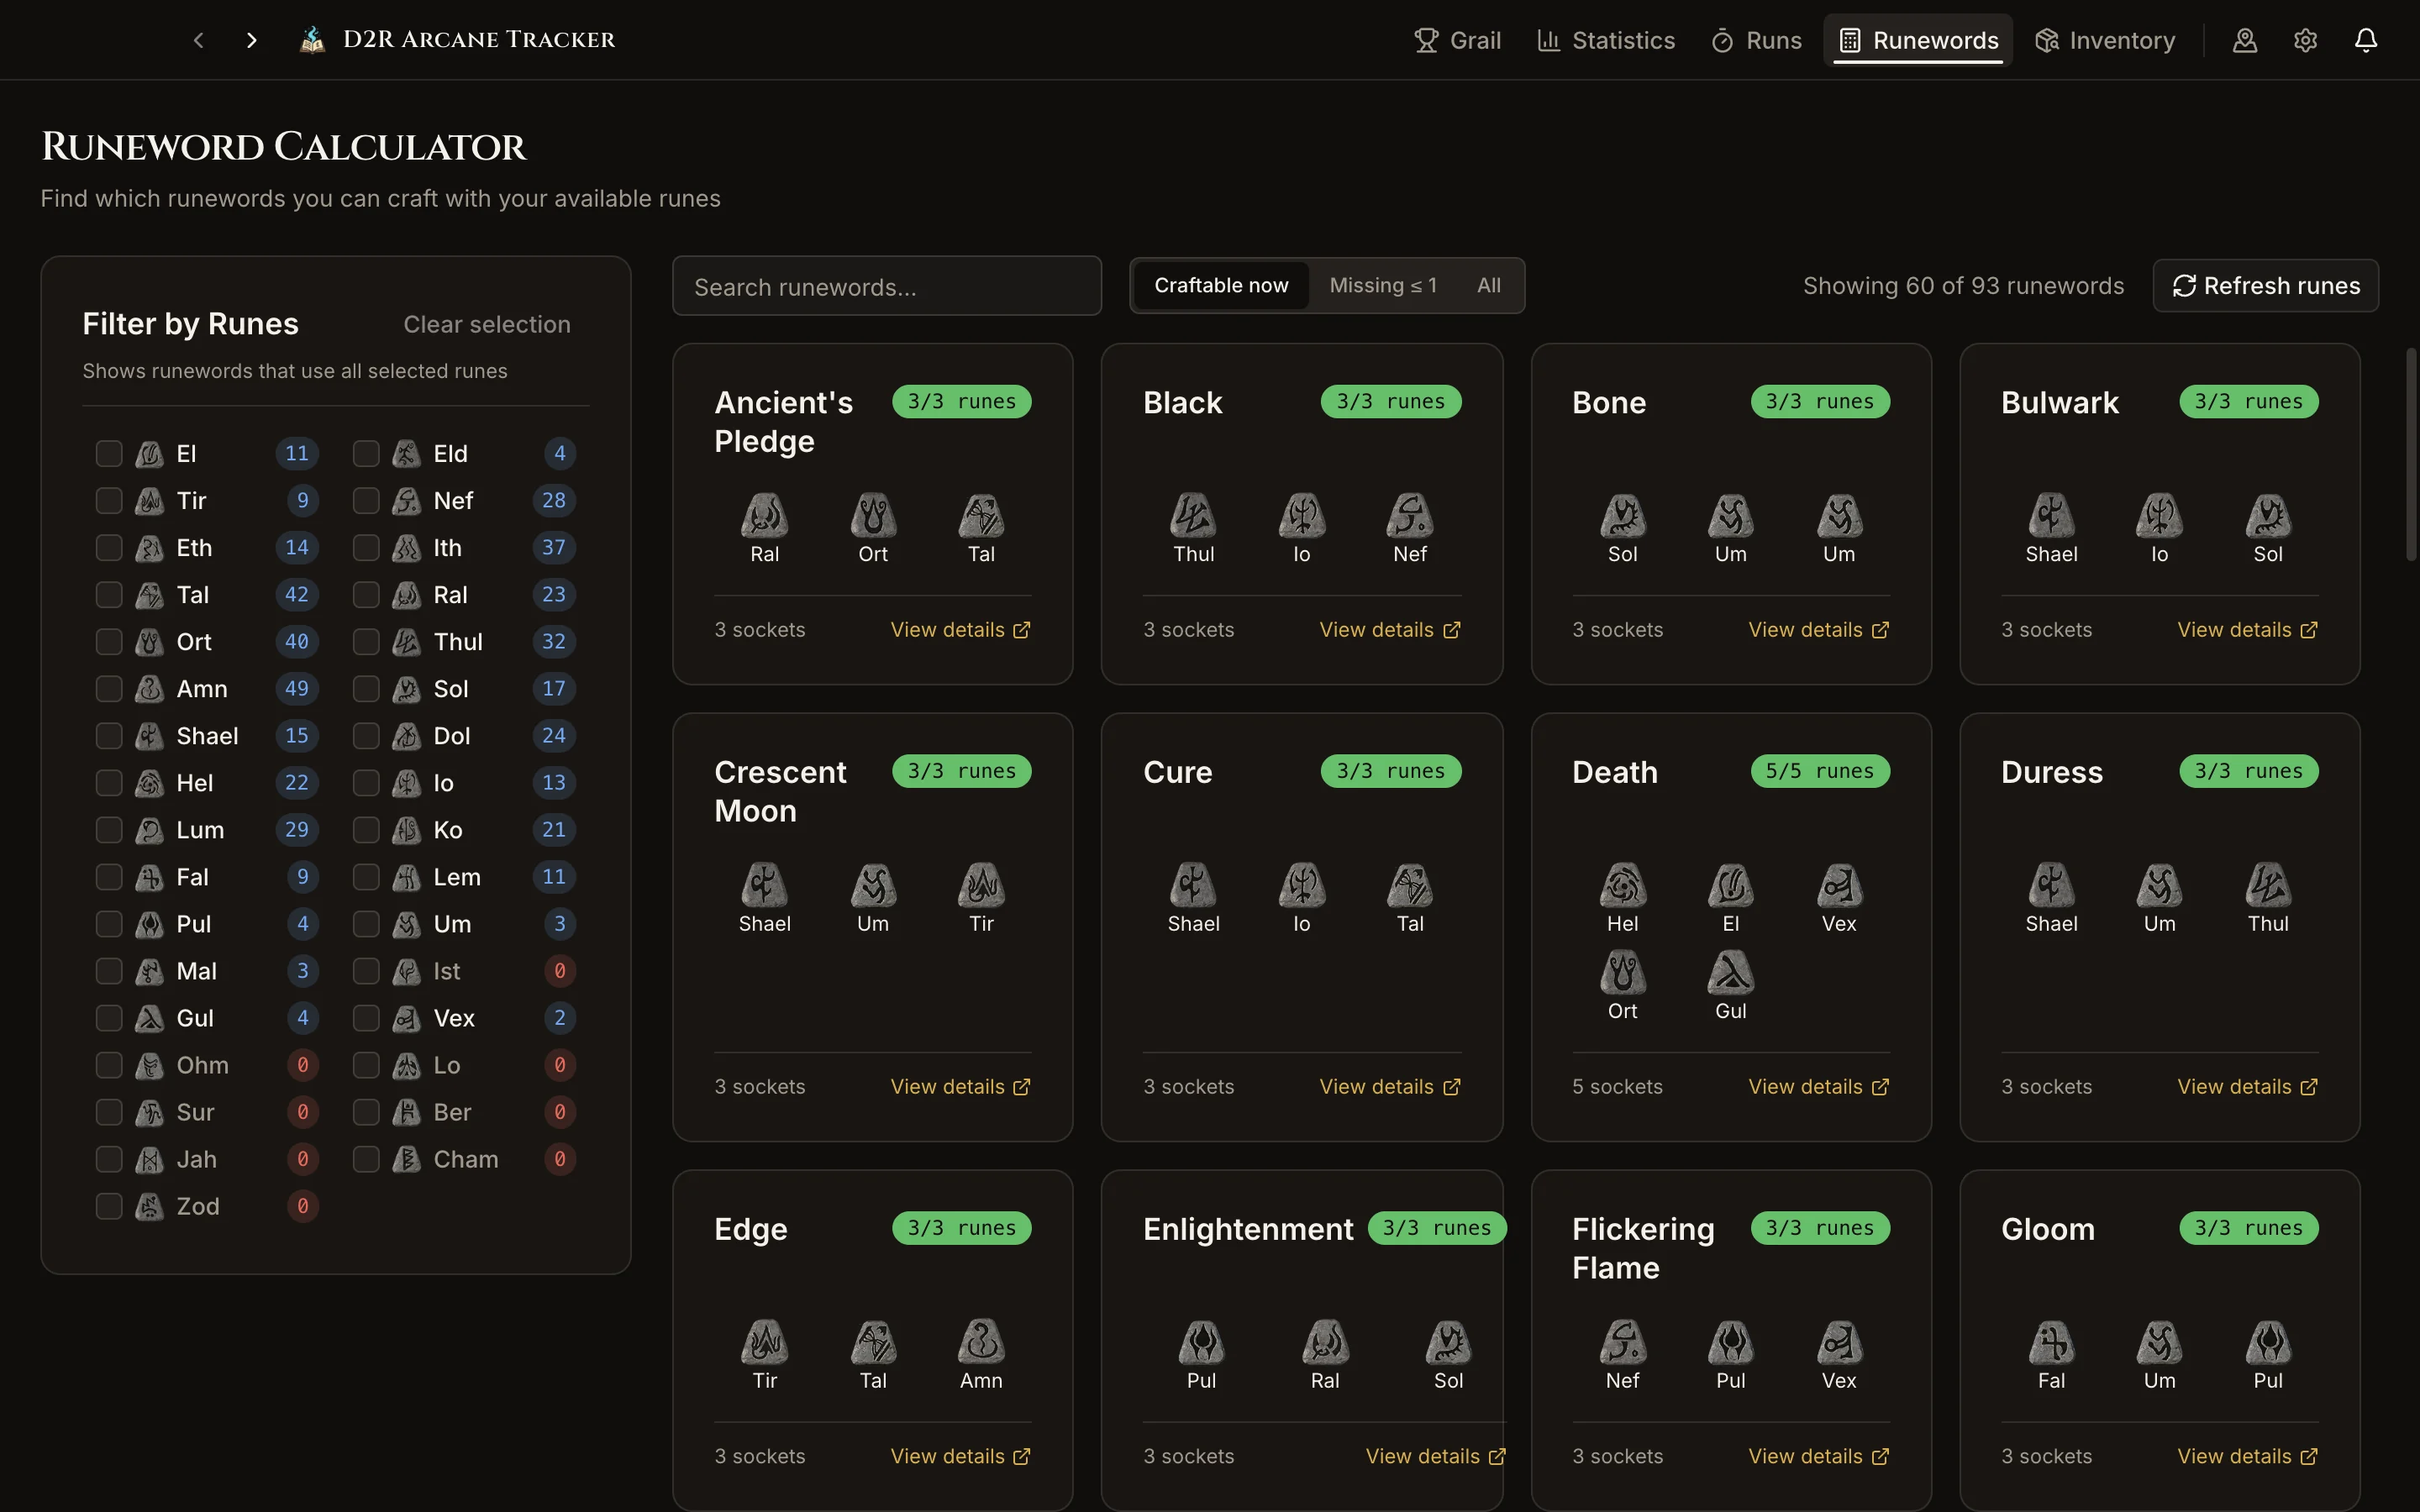Click the Io rune icon in Cure card
The height and width of the screenshot is (1512, 2420).
click(1301, 885)
